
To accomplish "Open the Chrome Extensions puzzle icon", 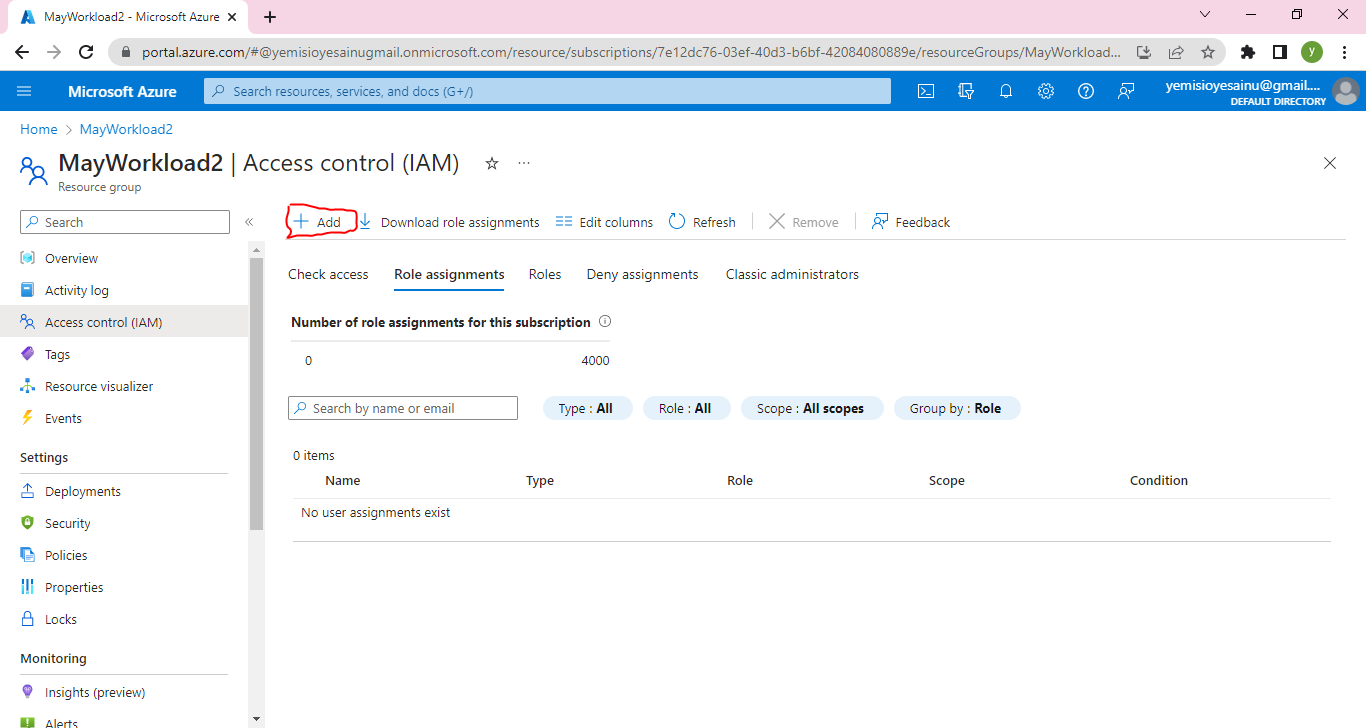I will coord(1247,52).
